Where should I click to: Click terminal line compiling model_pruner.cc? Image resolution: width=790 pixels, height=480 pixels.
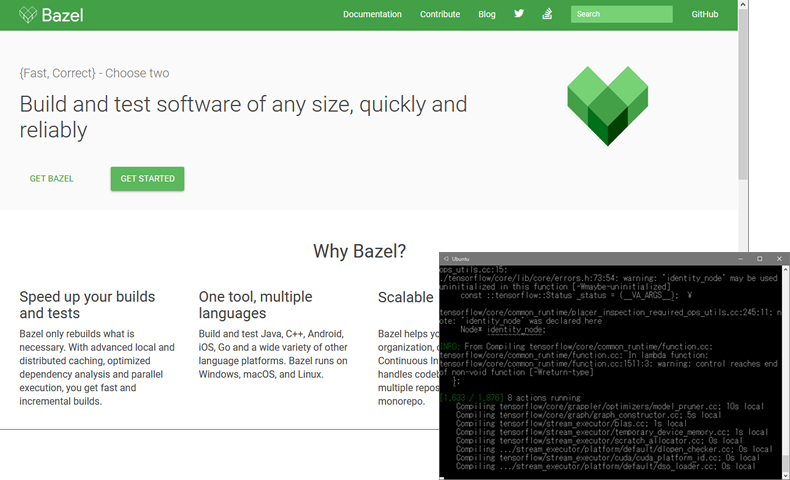[x=610, y=406]
